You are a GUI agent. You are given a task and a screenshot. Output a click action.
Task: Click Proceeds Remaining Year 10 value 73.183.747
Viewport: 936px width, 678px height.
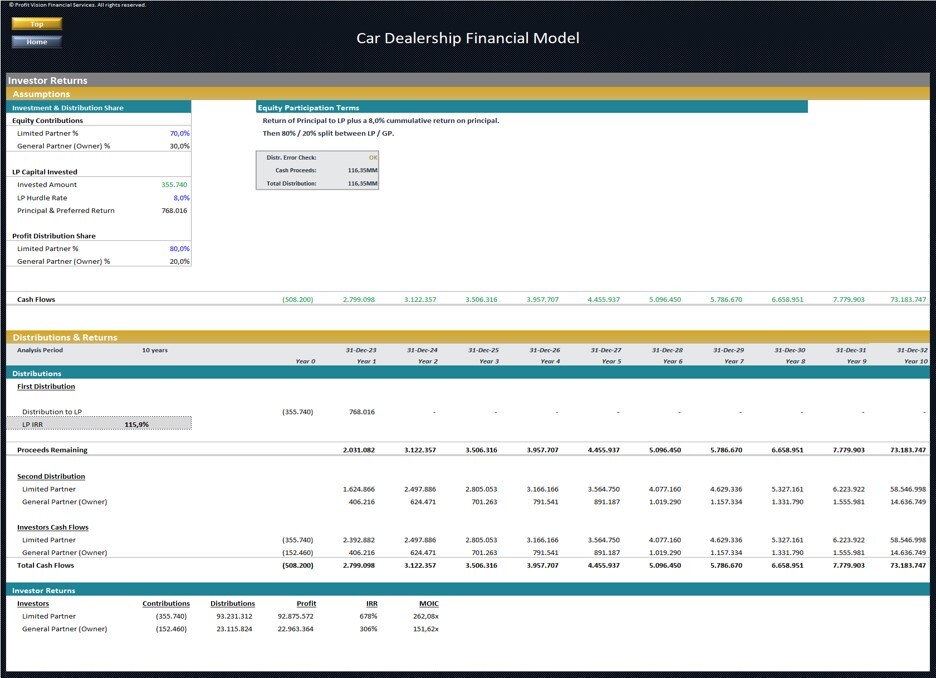pos(908,450)
